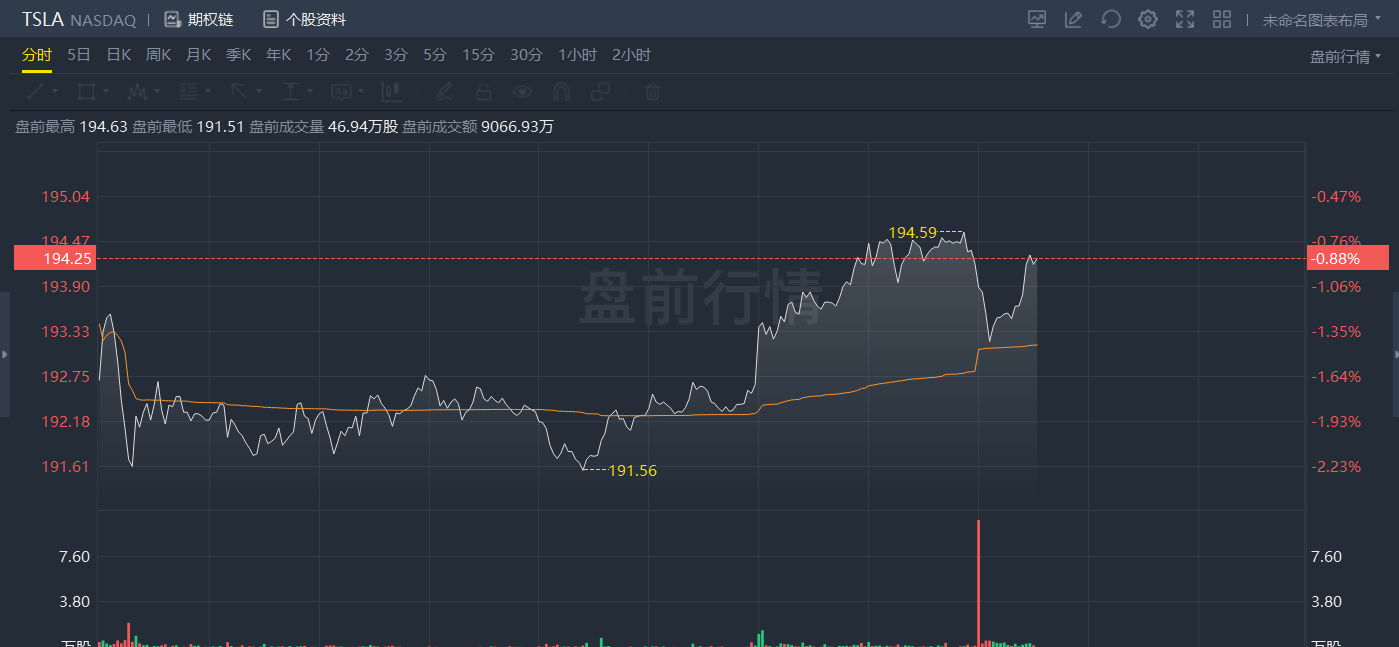
Task: Click the edit drawing pencil icon in header
Action: coord(1073,19)
